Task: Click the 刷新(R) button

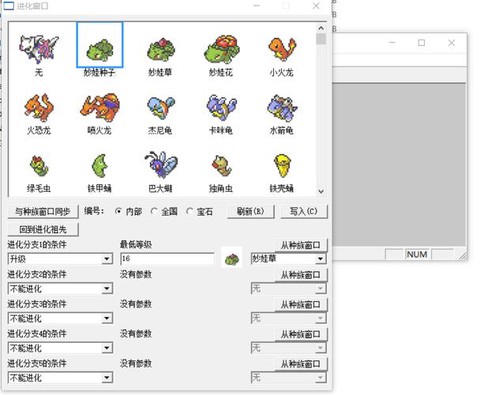Action: point(251,211)
